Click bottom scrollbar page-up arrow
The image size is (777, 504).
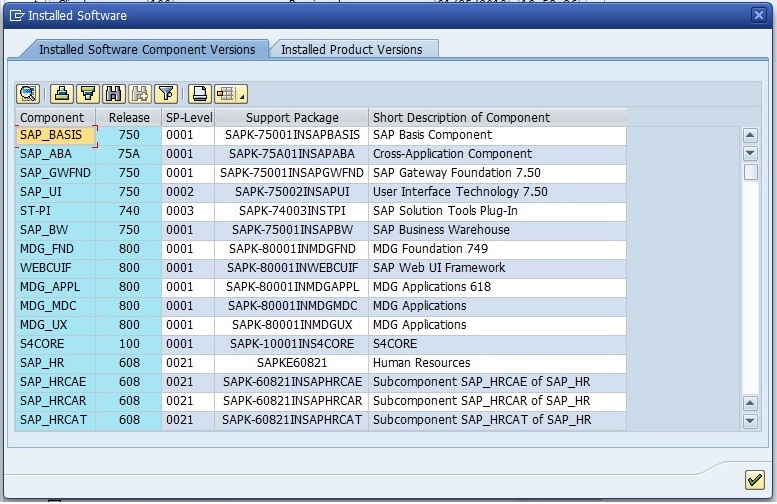coord(750,403)
